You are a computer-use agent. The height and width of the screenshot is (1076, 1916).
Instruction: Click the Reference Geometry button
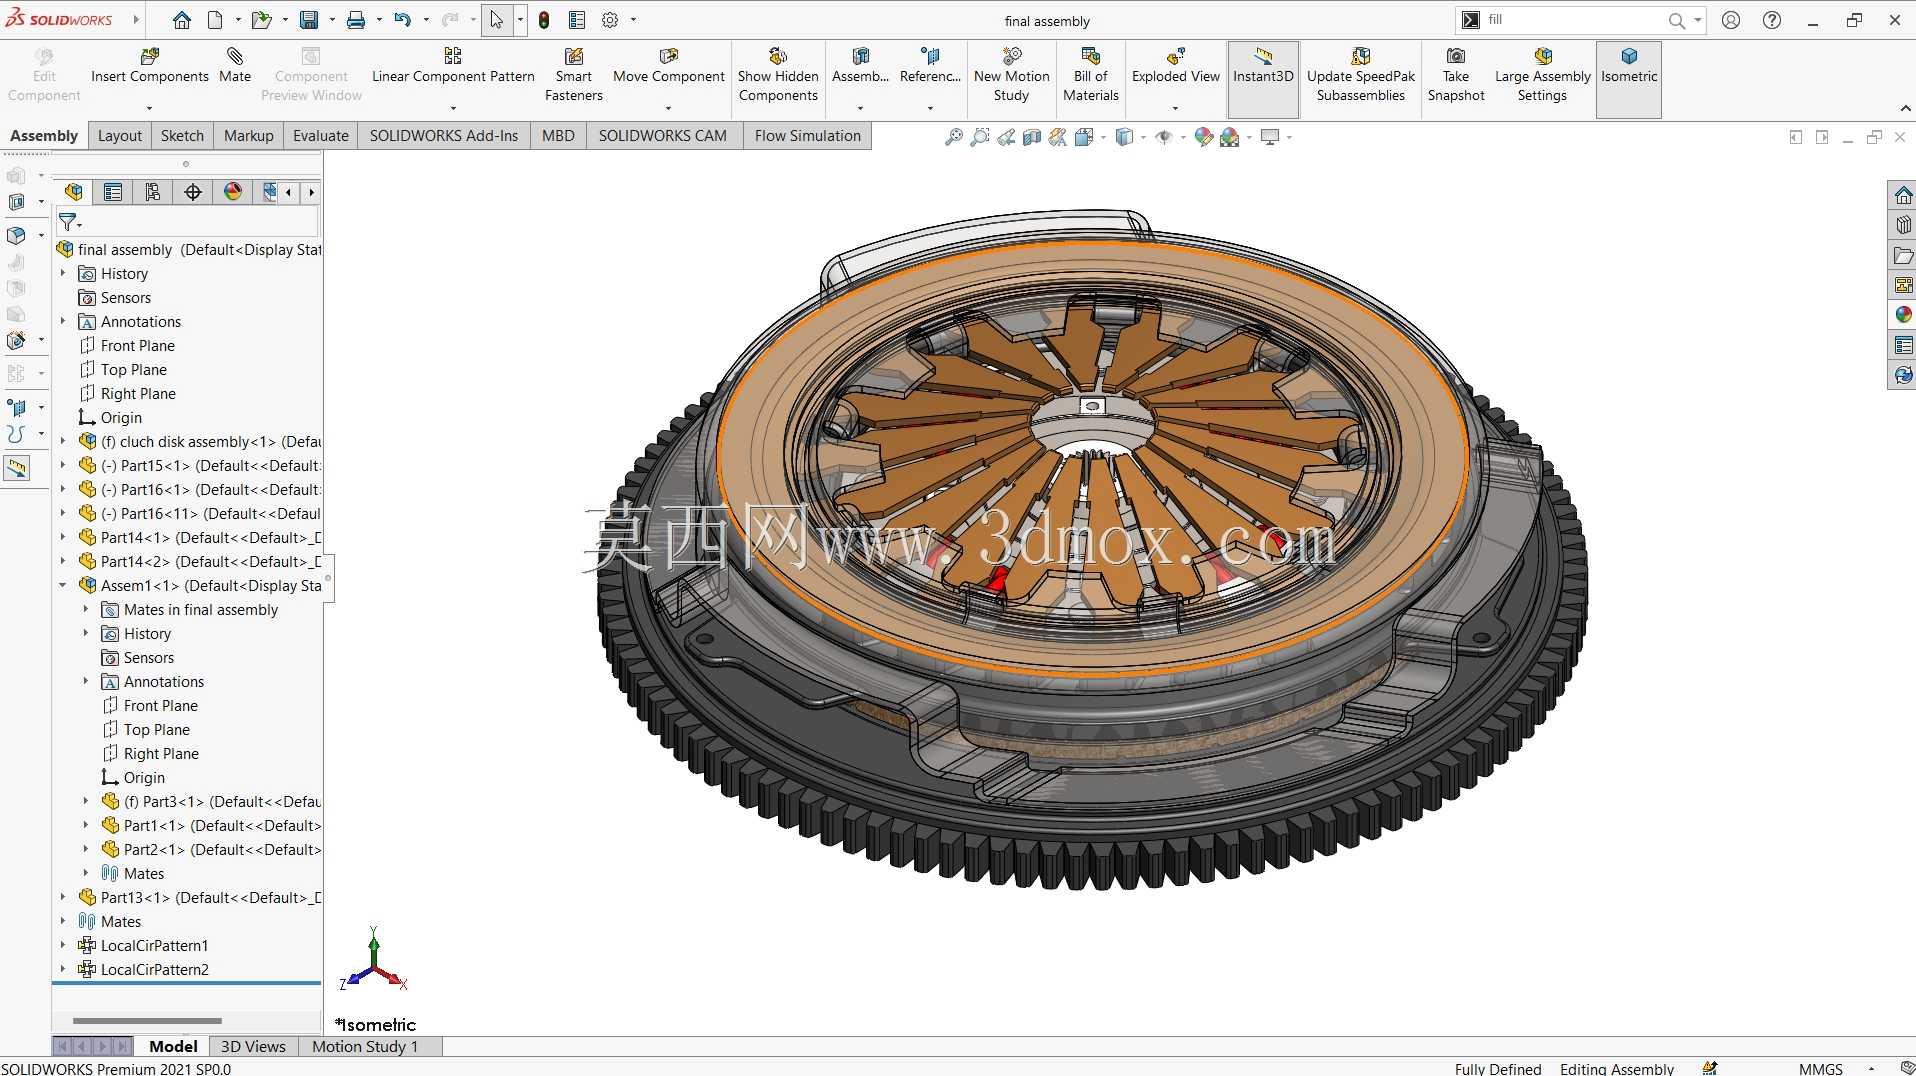click(x=930, y=66)
